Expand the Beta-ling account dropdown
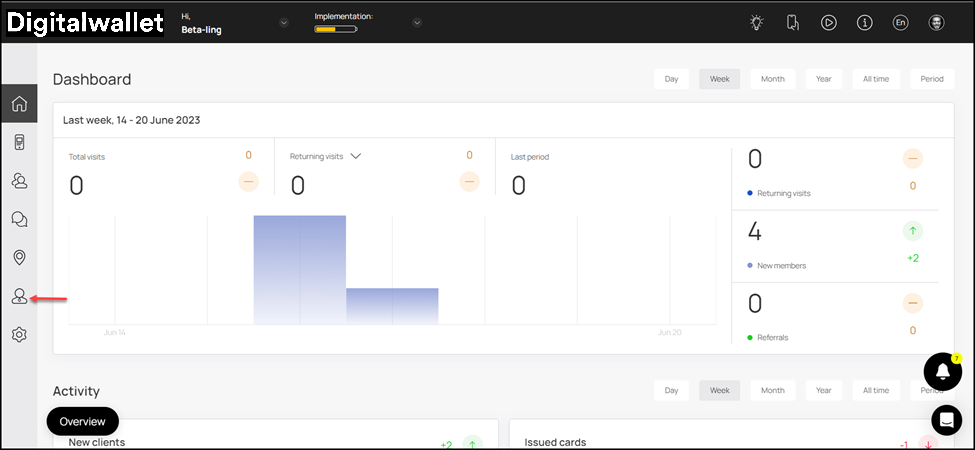The height and width of the screenshot is (450, 975). pyautogui.click(x=284, y=23)
